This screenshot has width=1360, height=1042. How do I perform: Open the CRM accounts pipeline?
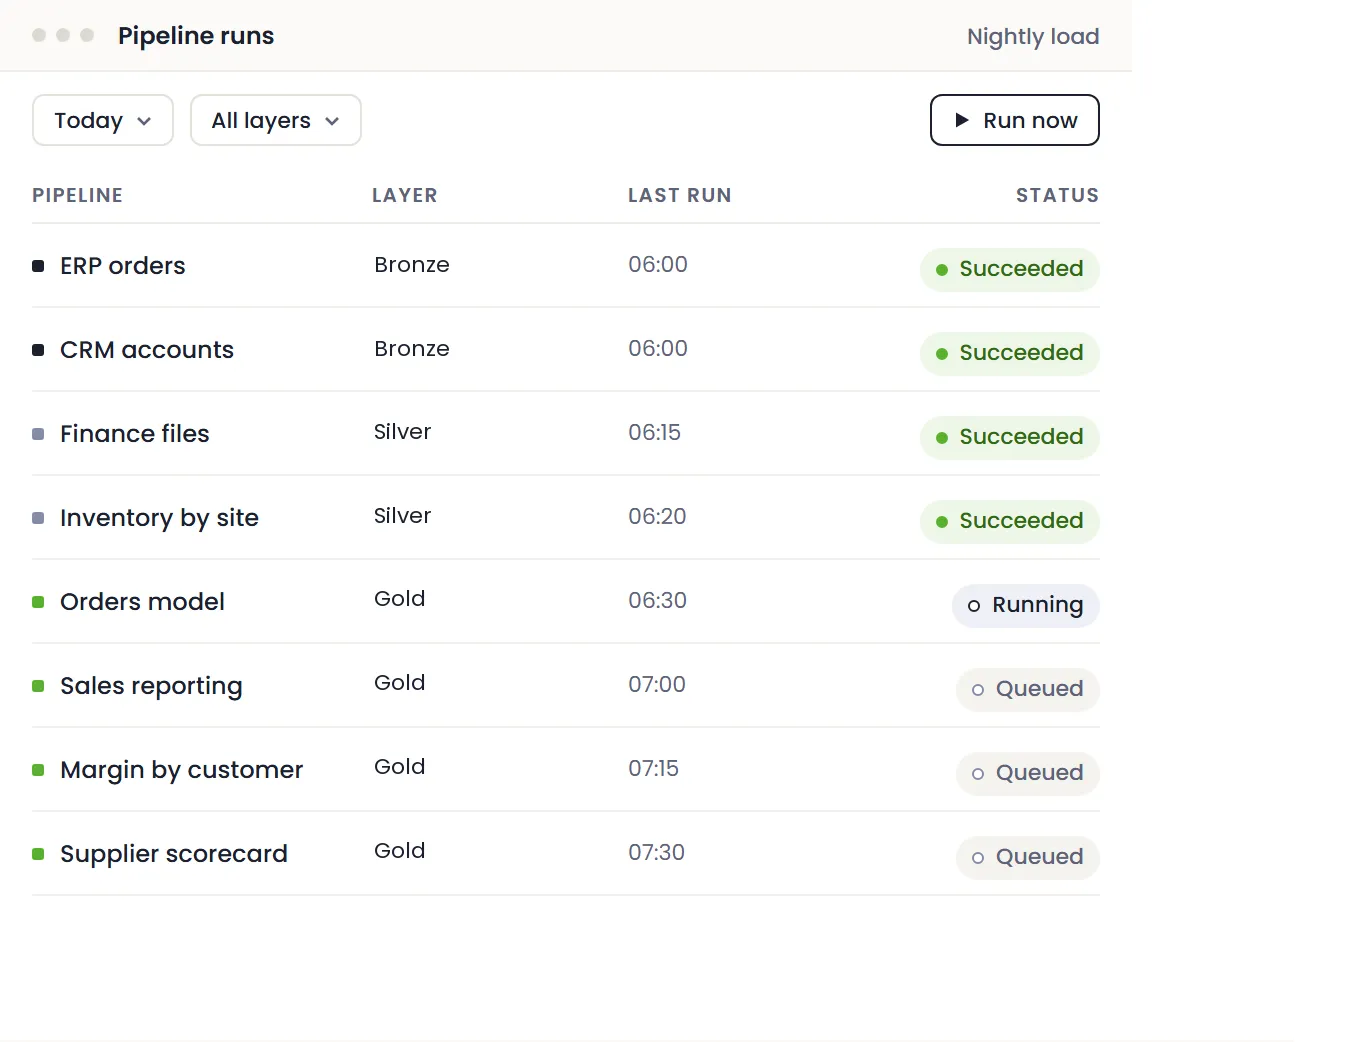tap(147, 350)
